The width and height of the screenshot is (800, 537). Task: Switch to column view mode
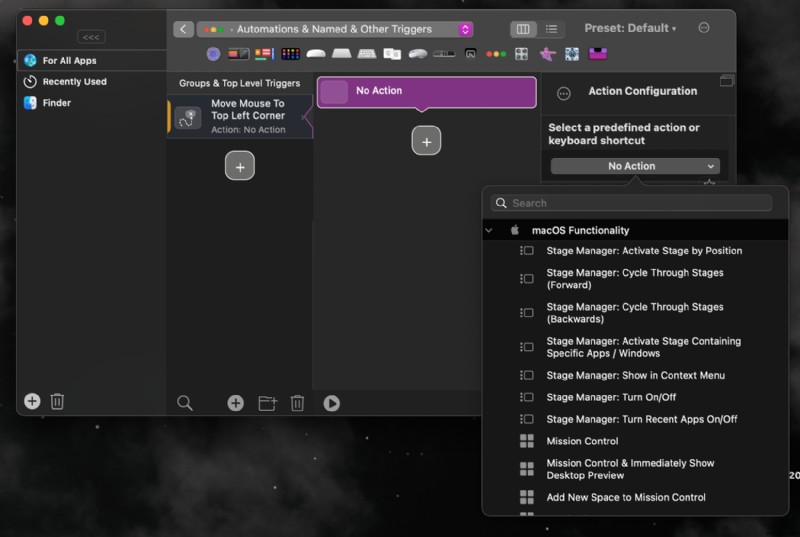(523, 29)
